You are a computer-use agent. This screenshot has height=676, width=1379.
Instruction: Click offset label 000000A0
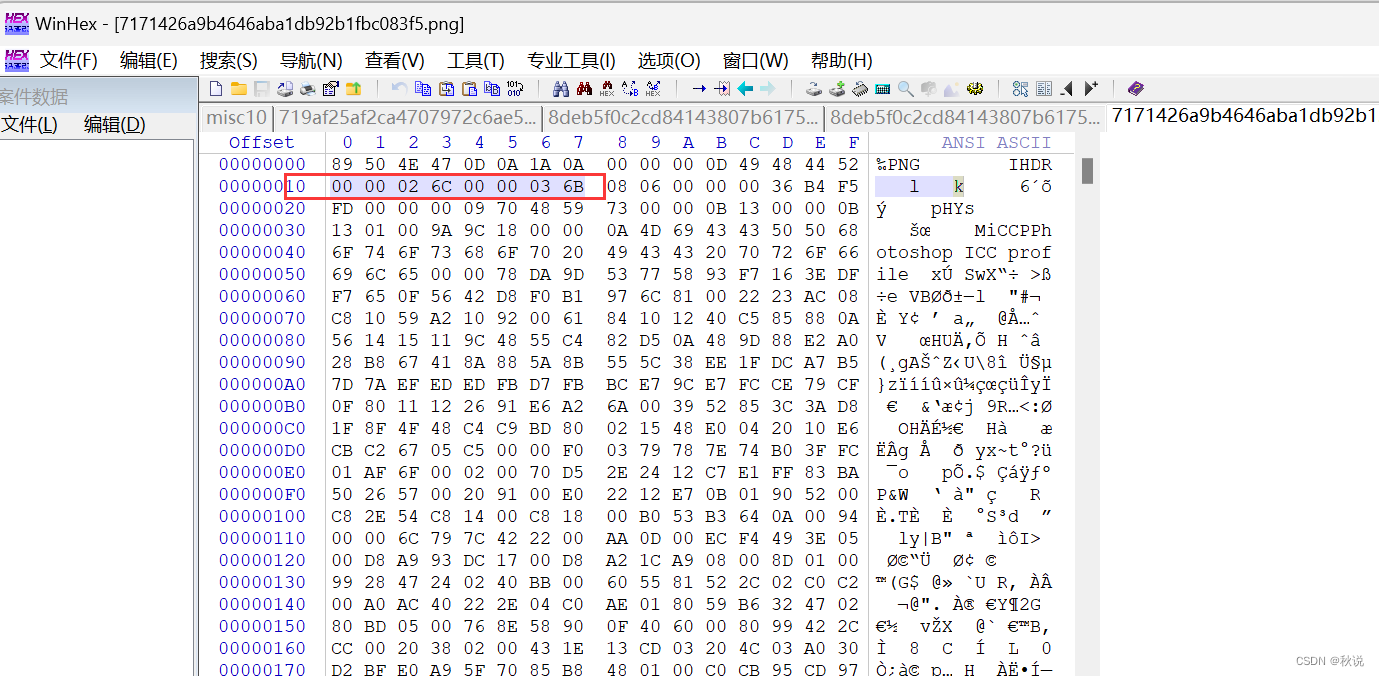pos(262,384)
